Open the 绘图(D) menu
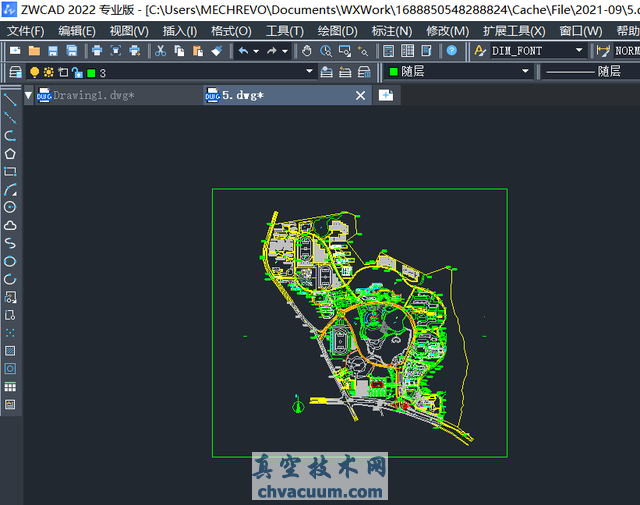The width and height of the screenshot is (640, 505). (x=337, y=31)
